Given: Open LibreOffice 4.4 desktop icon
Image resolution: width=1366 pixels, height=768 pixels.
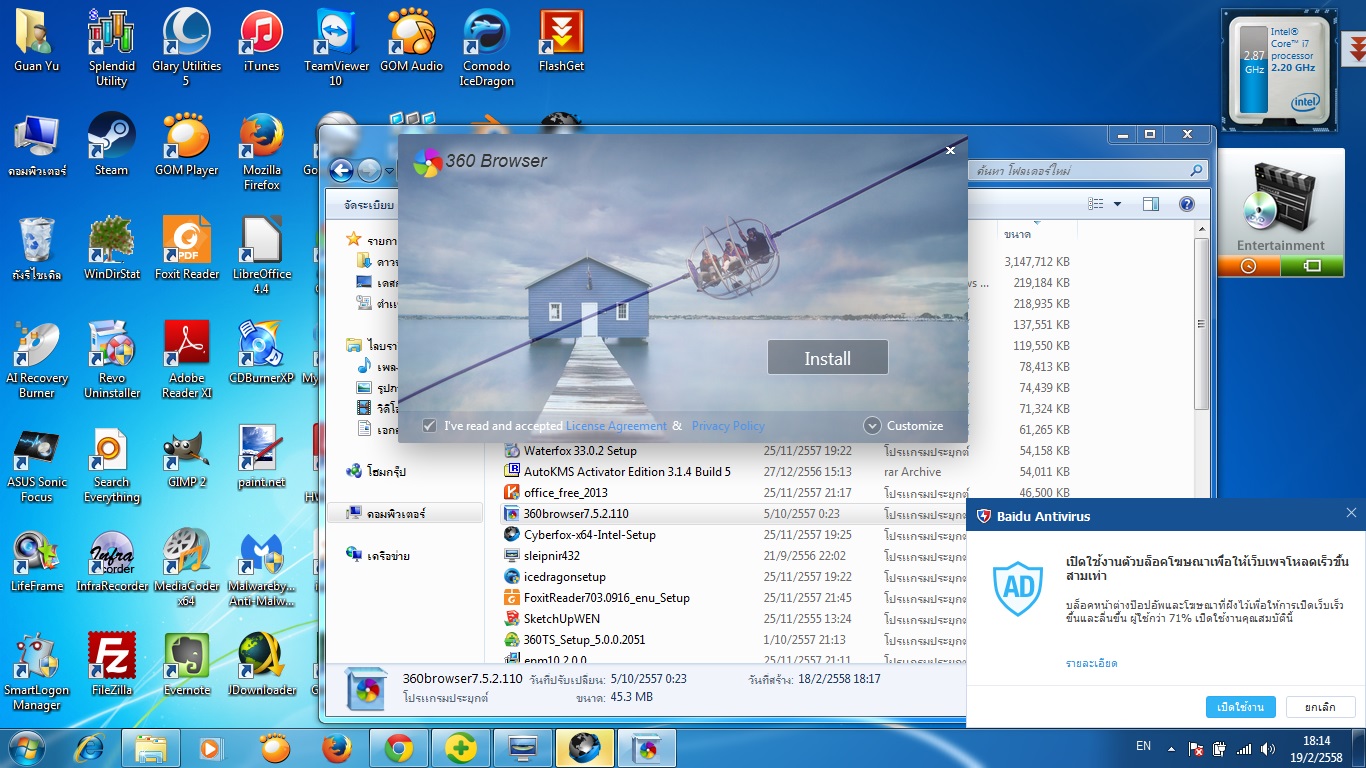Looking at the screenshot, I should 261,256.
